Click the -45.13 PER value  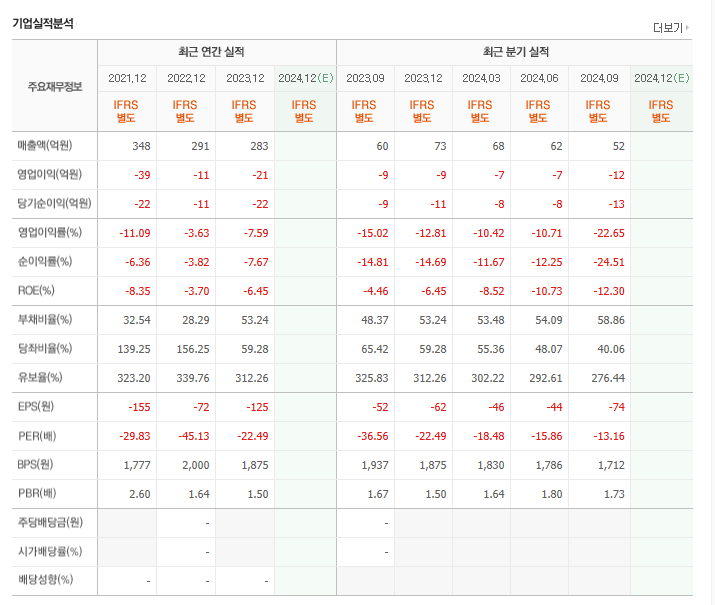click(x=194, y=436)
